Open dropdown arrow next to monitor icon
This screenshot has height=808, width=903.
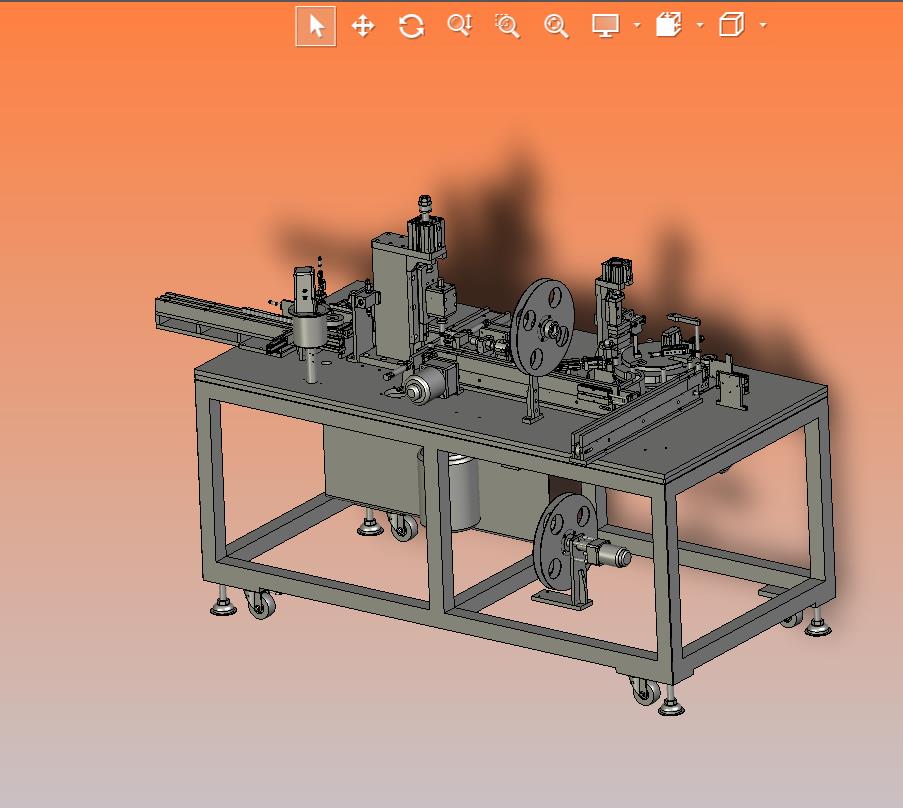637,25
